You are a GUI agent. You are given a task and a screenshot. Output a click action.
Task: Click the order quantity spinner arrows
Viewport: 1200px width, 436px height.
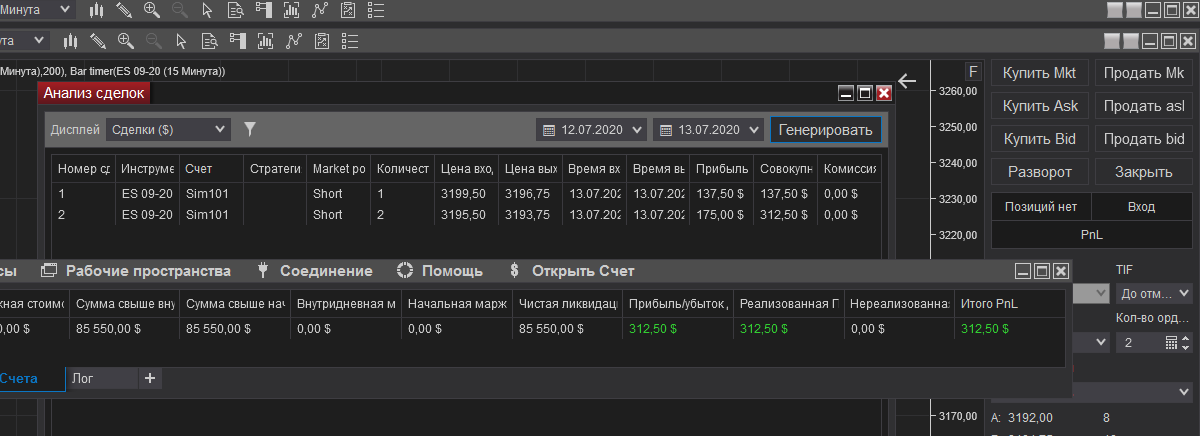(1187, 342)
